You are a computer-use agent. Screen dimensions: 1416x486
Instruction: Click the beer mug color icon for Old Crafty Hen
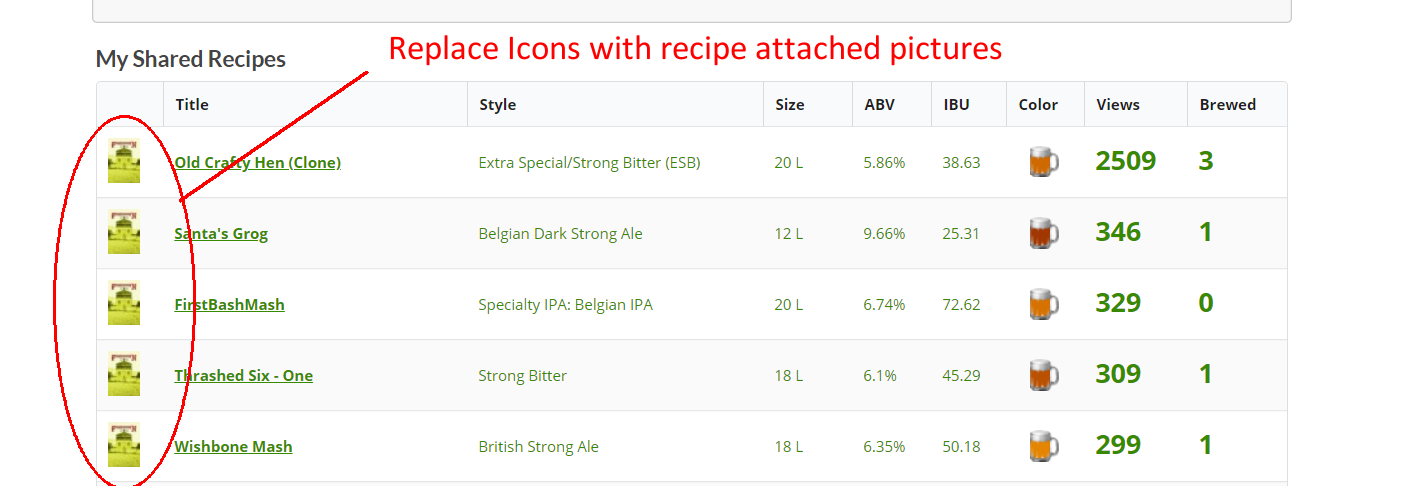coord(1044,162)
